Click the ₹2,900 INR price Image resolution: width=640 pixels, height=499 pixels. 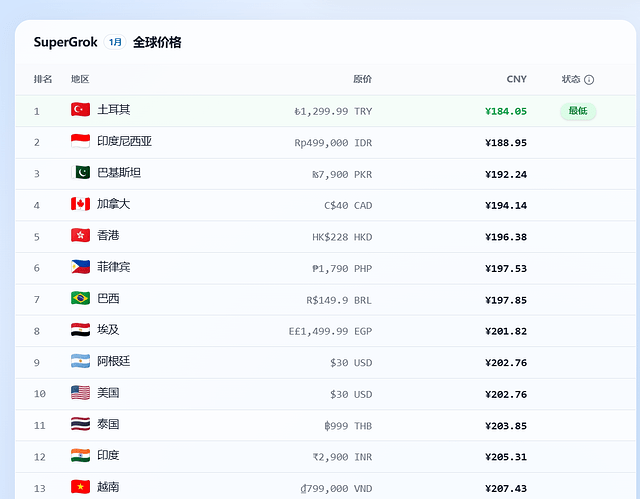coord(342,457)
